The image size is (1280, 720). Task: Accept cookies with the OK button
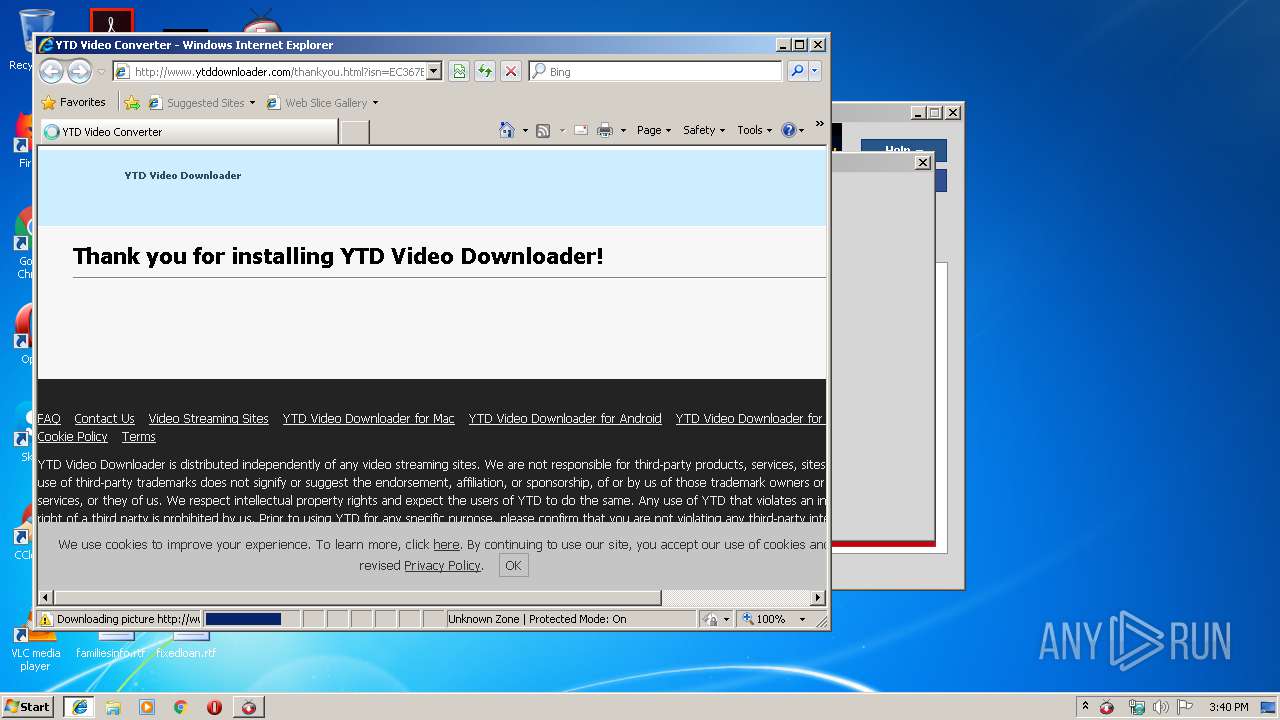pyautogui.click(x=513, y=566)
